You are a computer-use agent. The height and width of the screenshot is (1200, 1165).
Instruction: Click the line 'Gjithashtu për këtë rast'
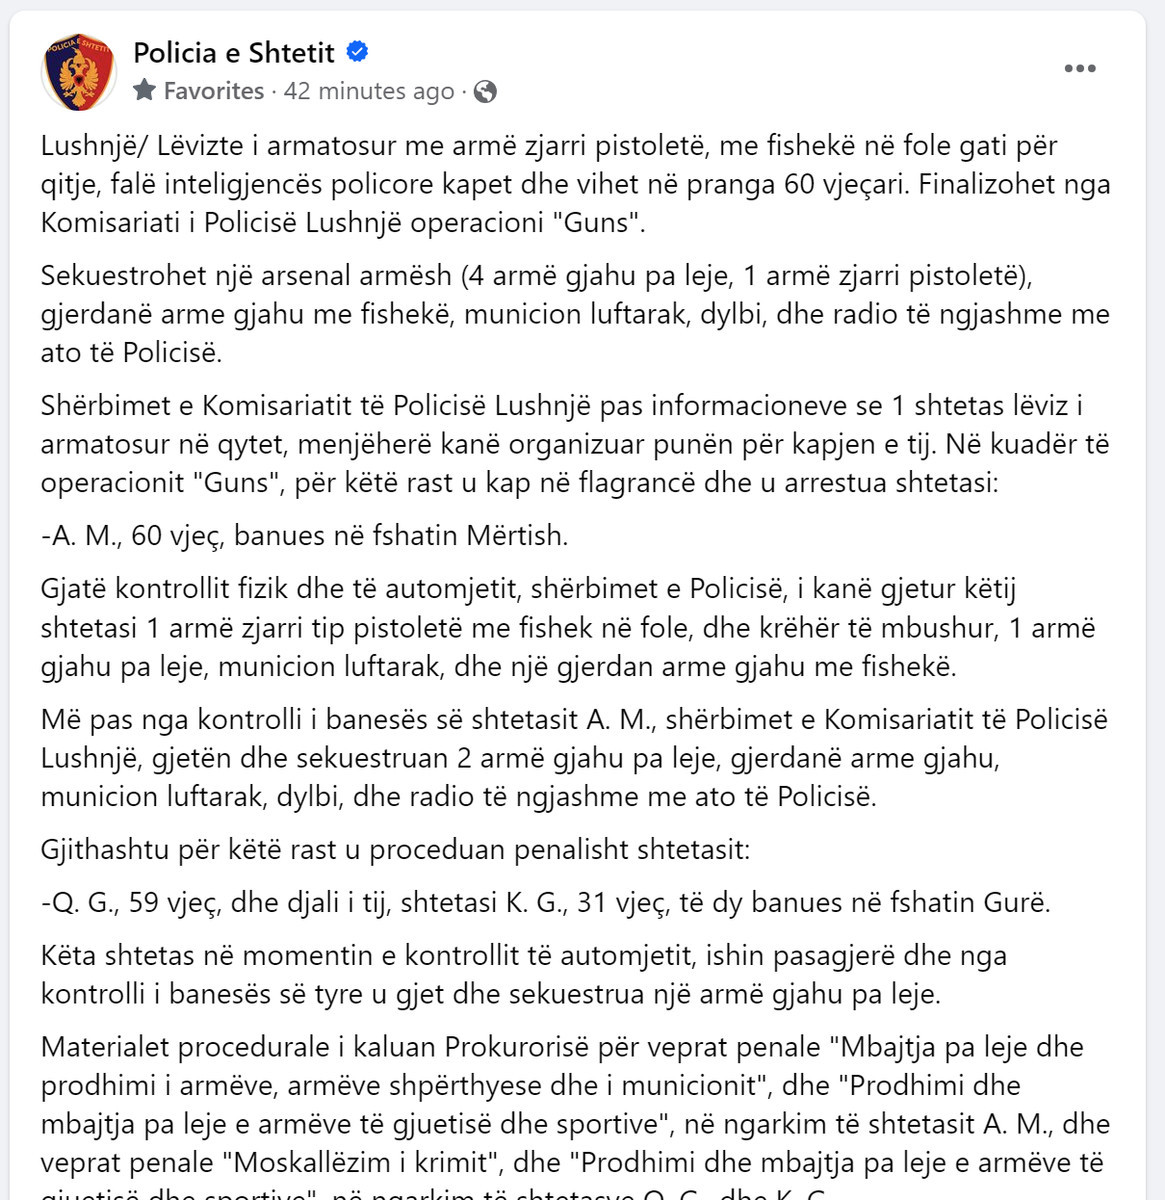coord(395,850)
